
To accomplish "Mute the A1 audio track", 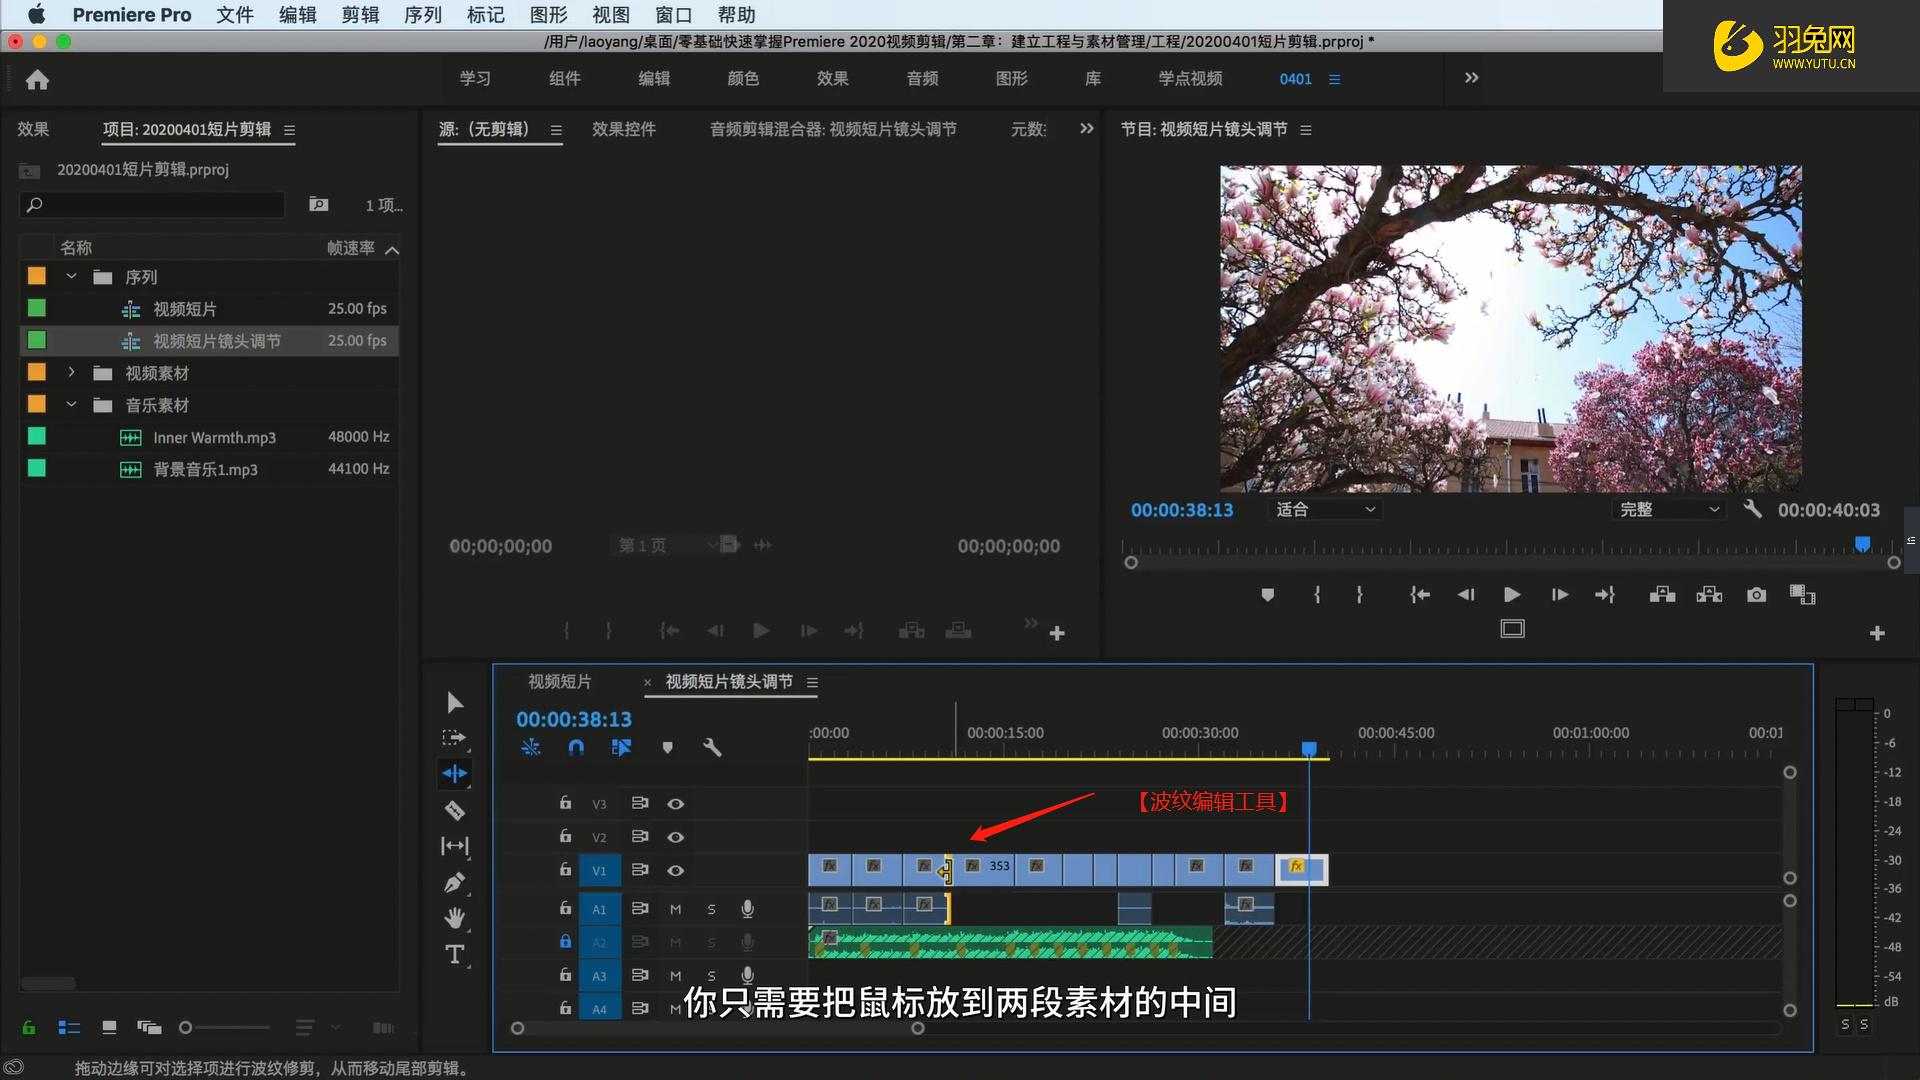I will (x=675, y=909).
